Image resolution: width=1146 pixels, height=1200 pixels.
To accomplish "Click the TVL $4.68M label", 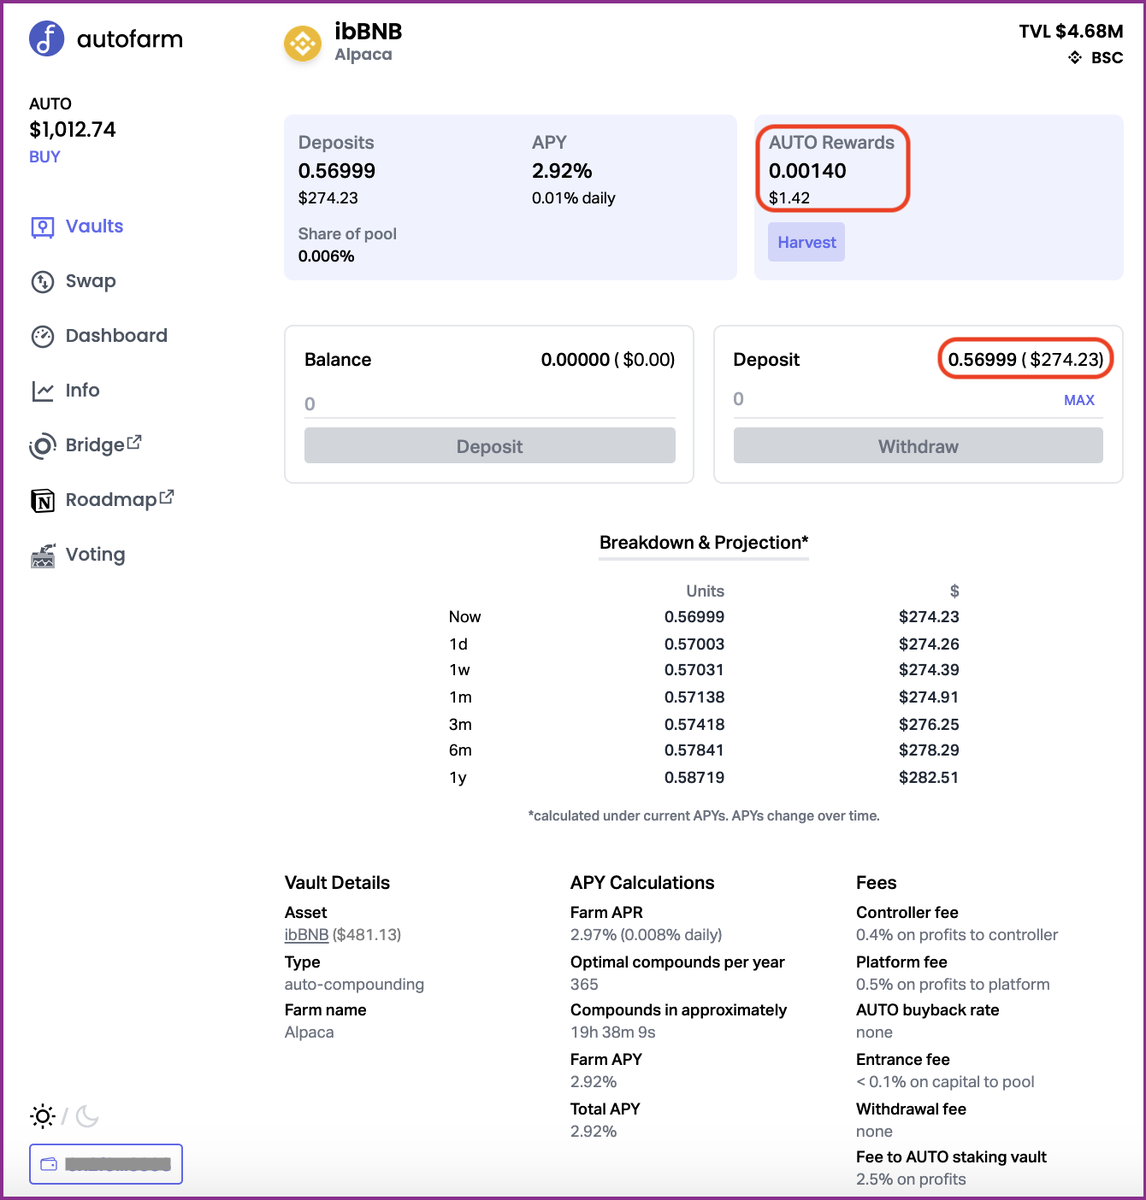I will (1071, 32).
